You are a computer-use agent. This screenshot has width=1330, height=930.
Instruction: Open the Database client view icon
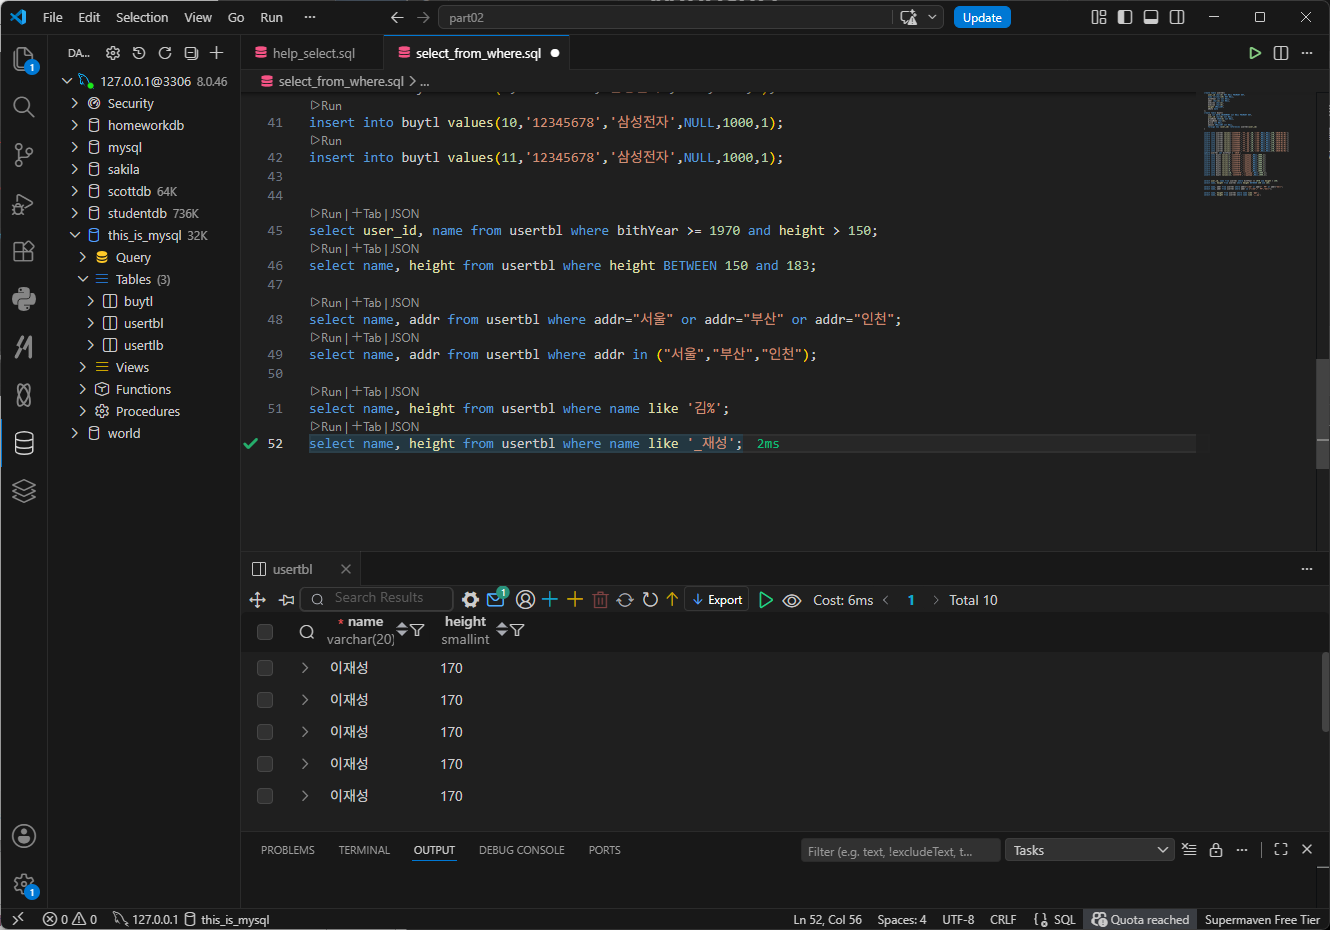click(24, 443)
